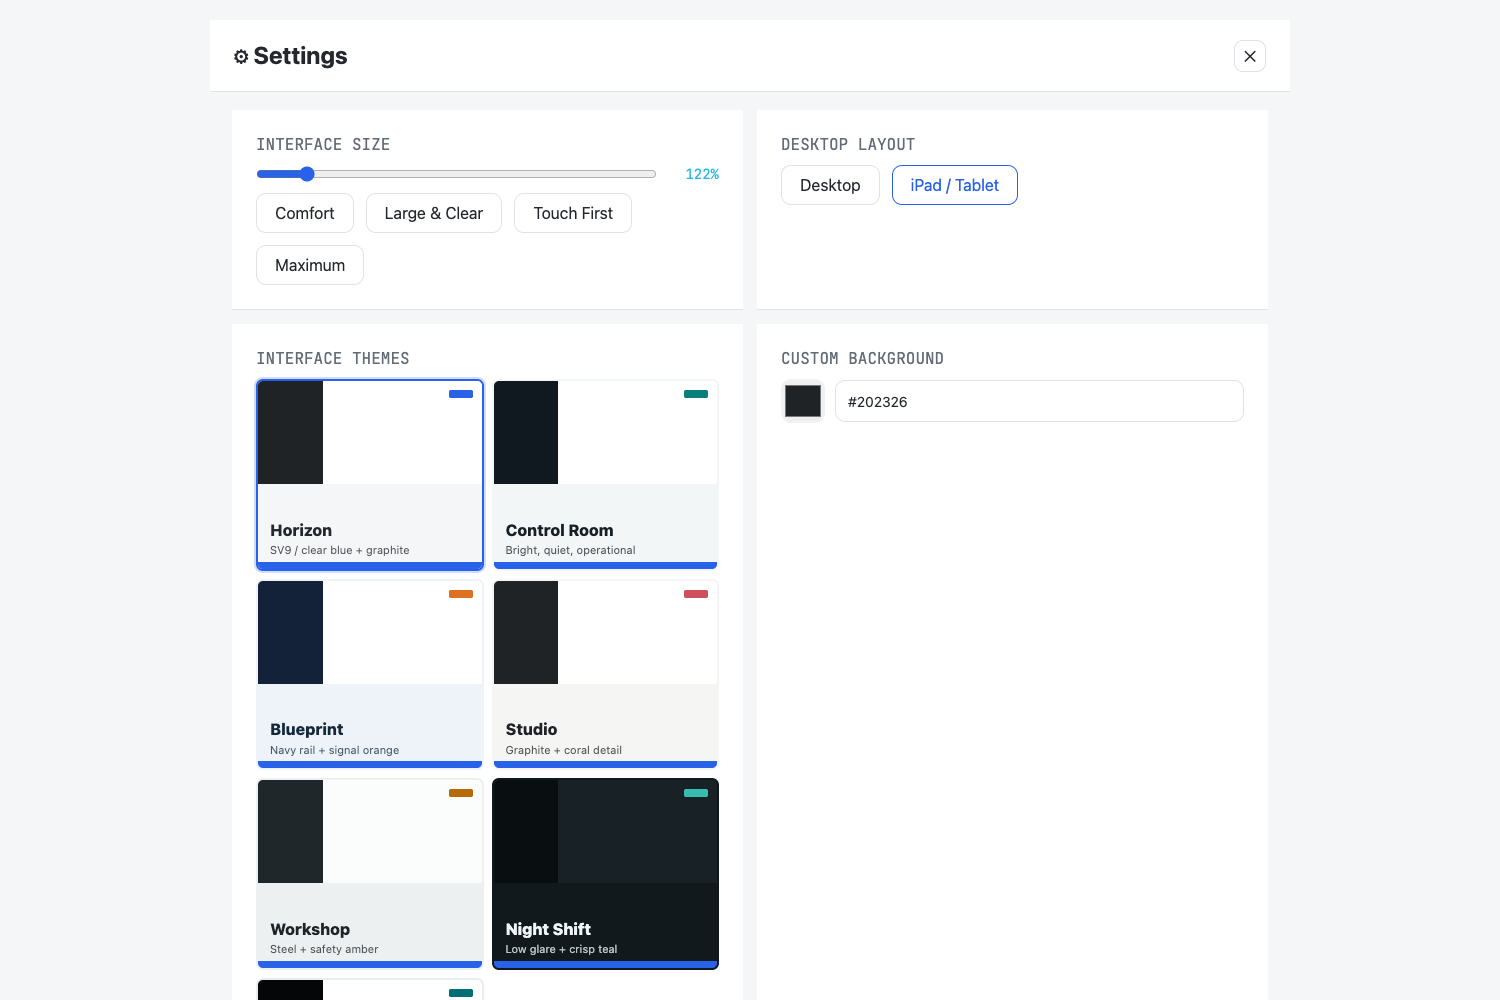Set interface size to Maximum
The width and height of the screenshot is (1500, 1000).
pos(310,265)
